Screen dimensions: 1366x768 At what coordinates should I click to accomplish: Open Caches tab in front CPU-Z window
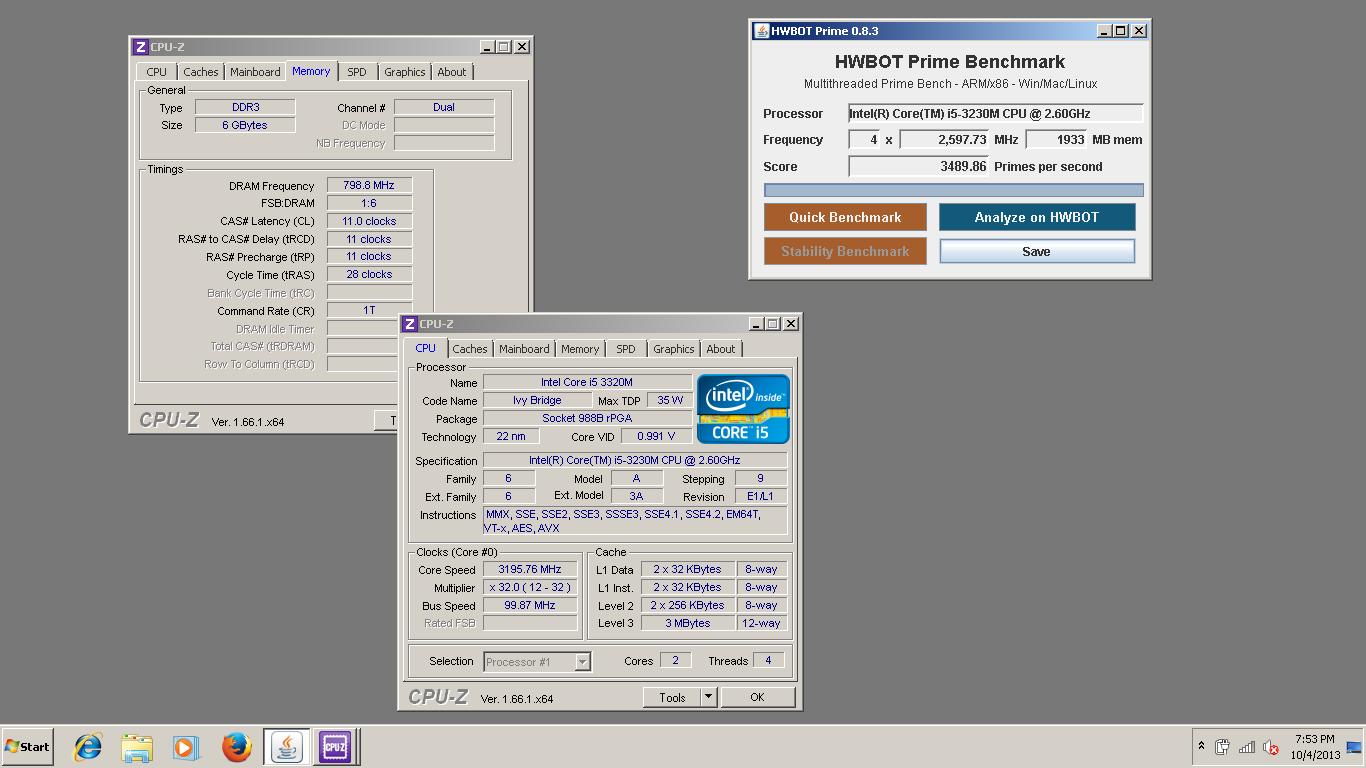coord(469,349)
